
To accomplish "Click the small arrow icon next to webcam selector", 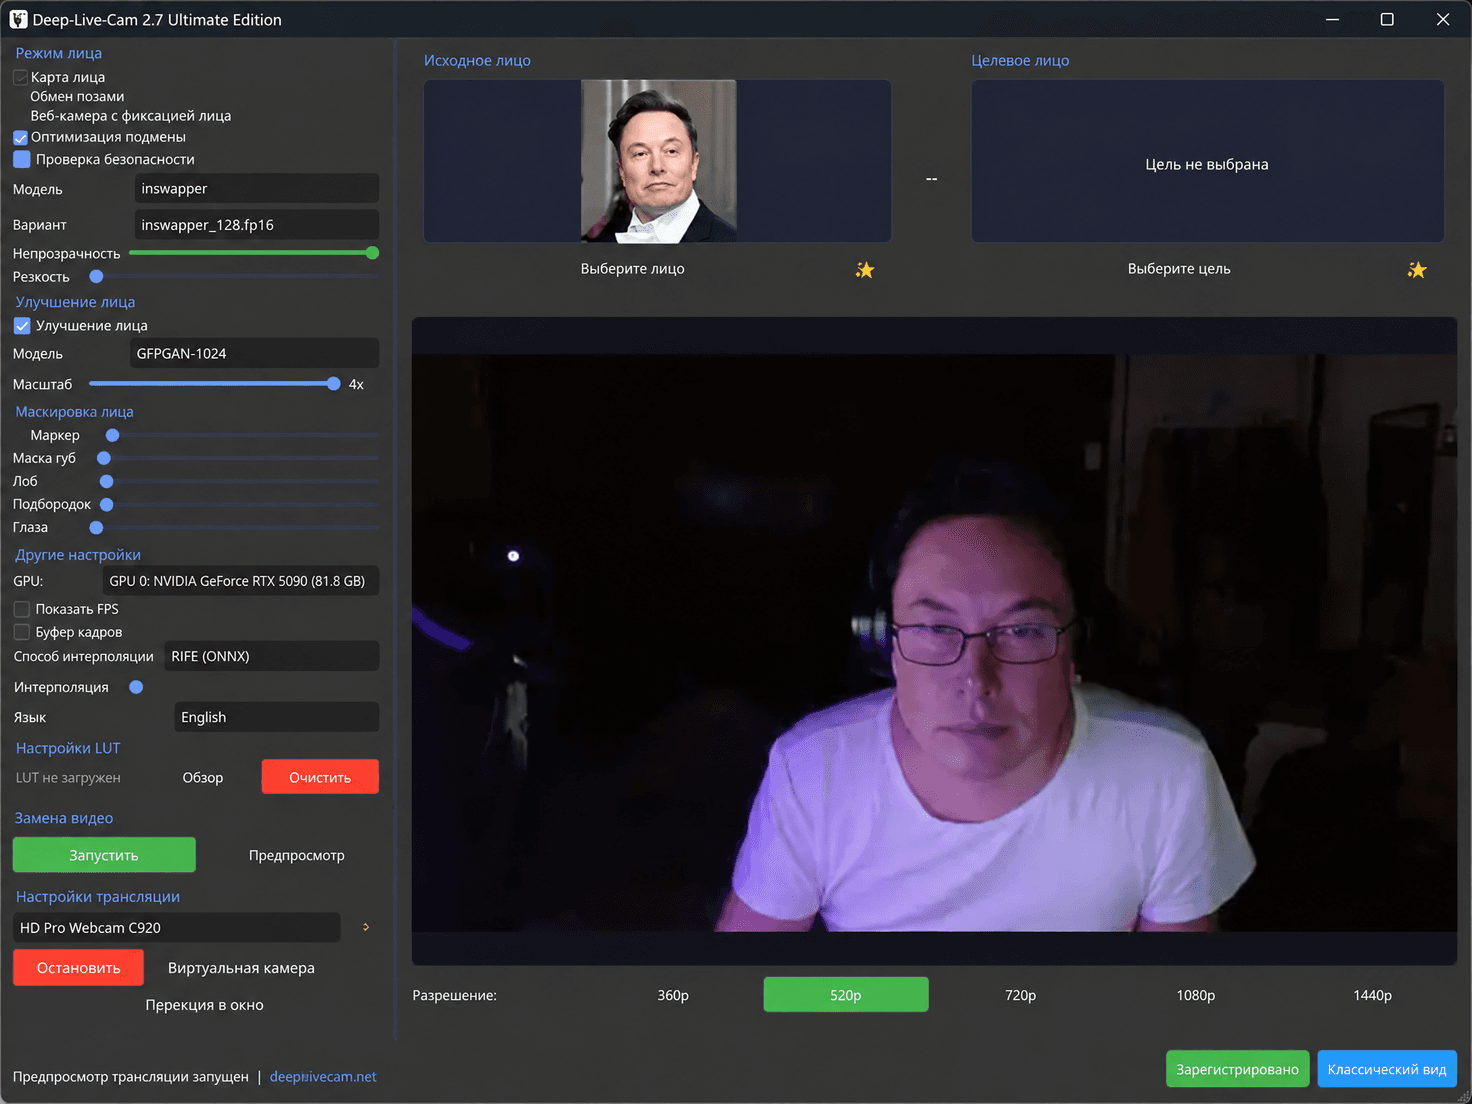I will (366, 927).
